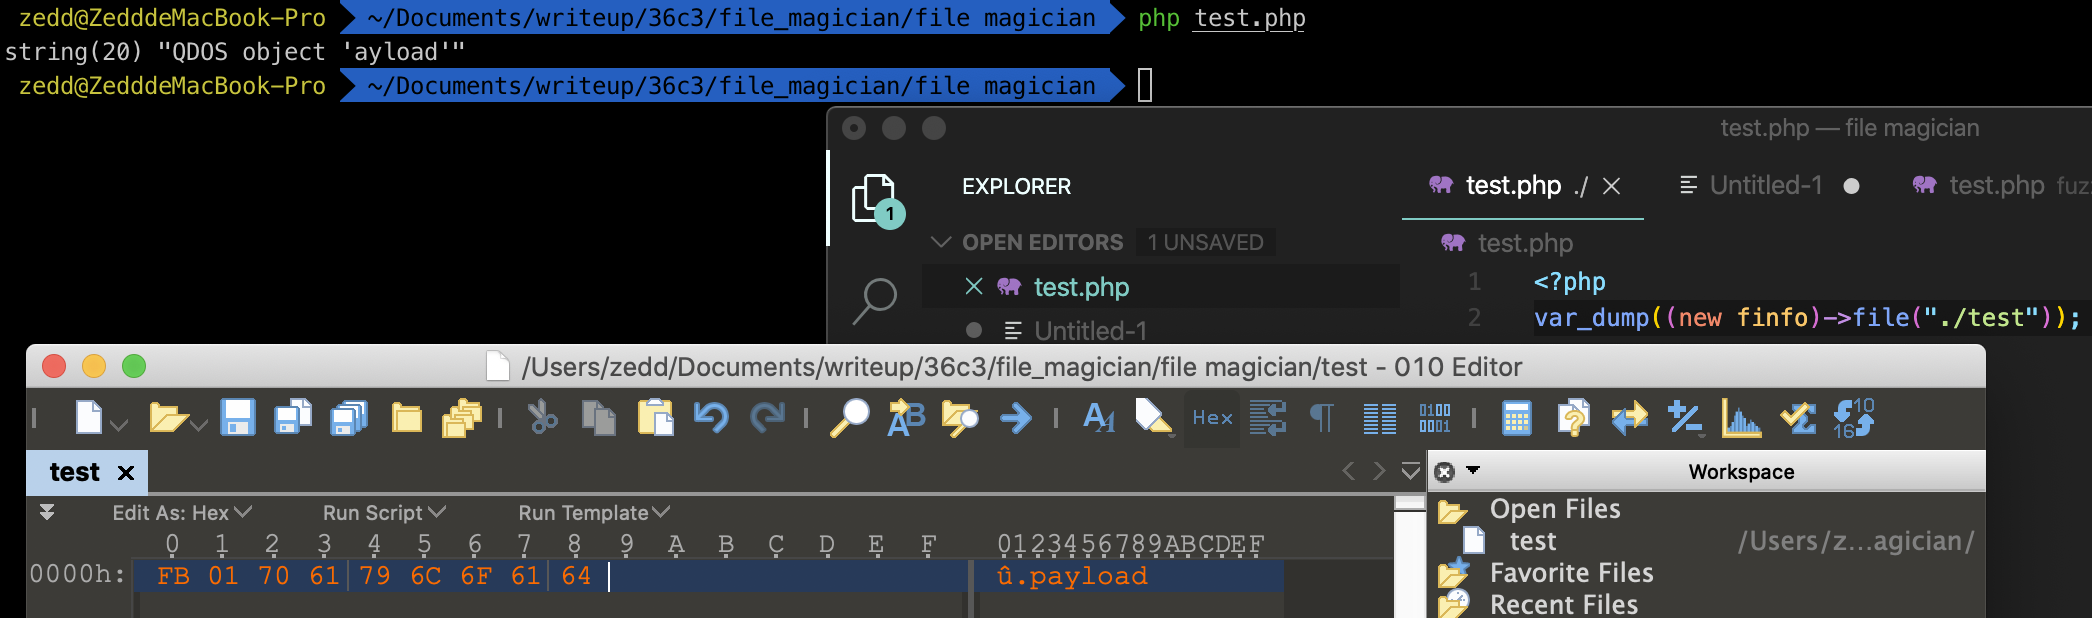Screen dimensions: 2092x618
Task: Click the Find magnifier icon
Action: tap(850, 417)
